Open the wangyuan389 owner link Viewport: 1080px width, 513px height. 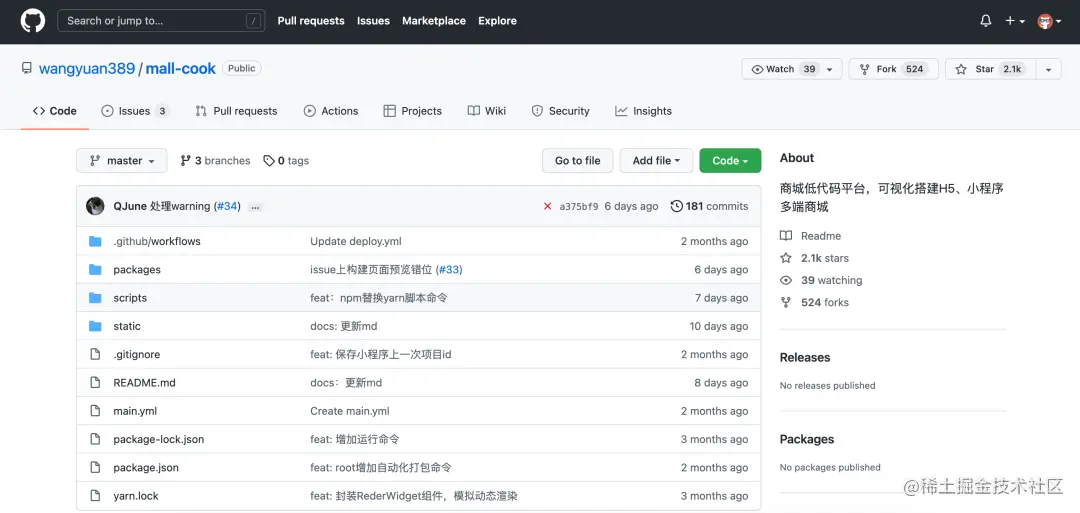[87, 69]
